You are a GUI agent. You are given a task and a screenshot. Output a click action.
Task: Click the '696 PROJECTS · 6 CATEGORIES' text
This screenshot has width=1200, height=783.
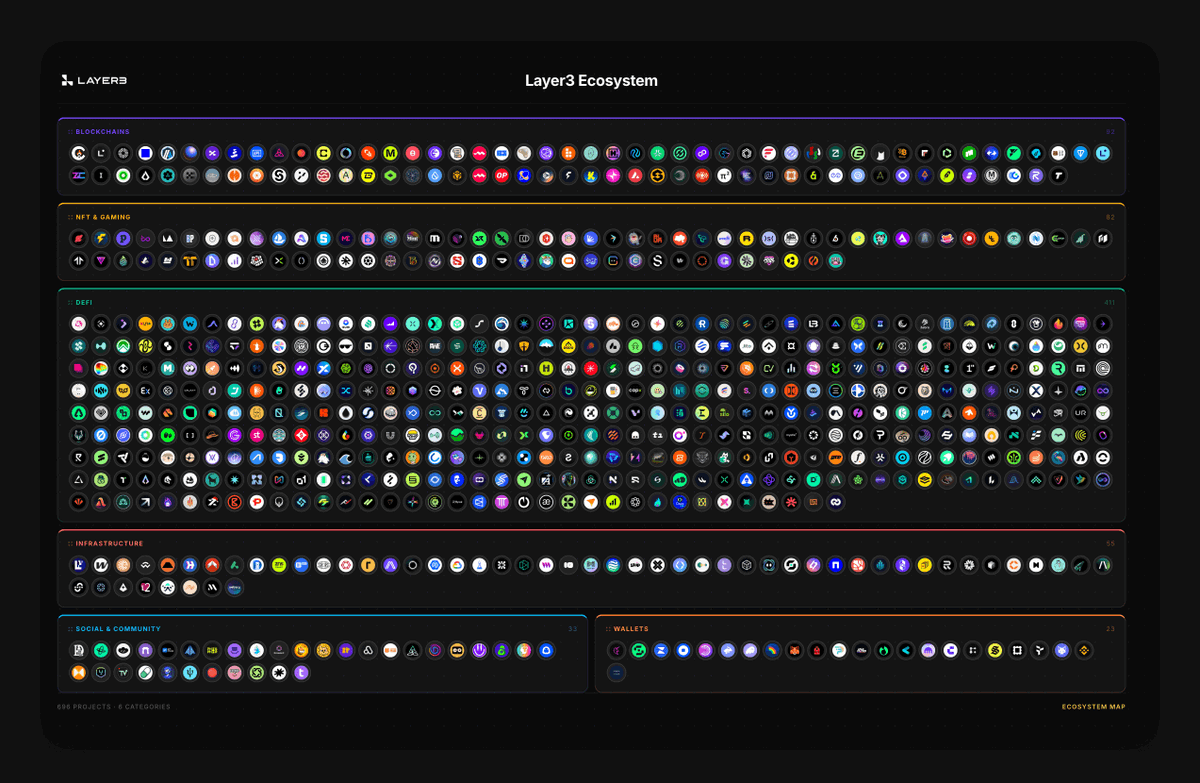tap(115, 707)
